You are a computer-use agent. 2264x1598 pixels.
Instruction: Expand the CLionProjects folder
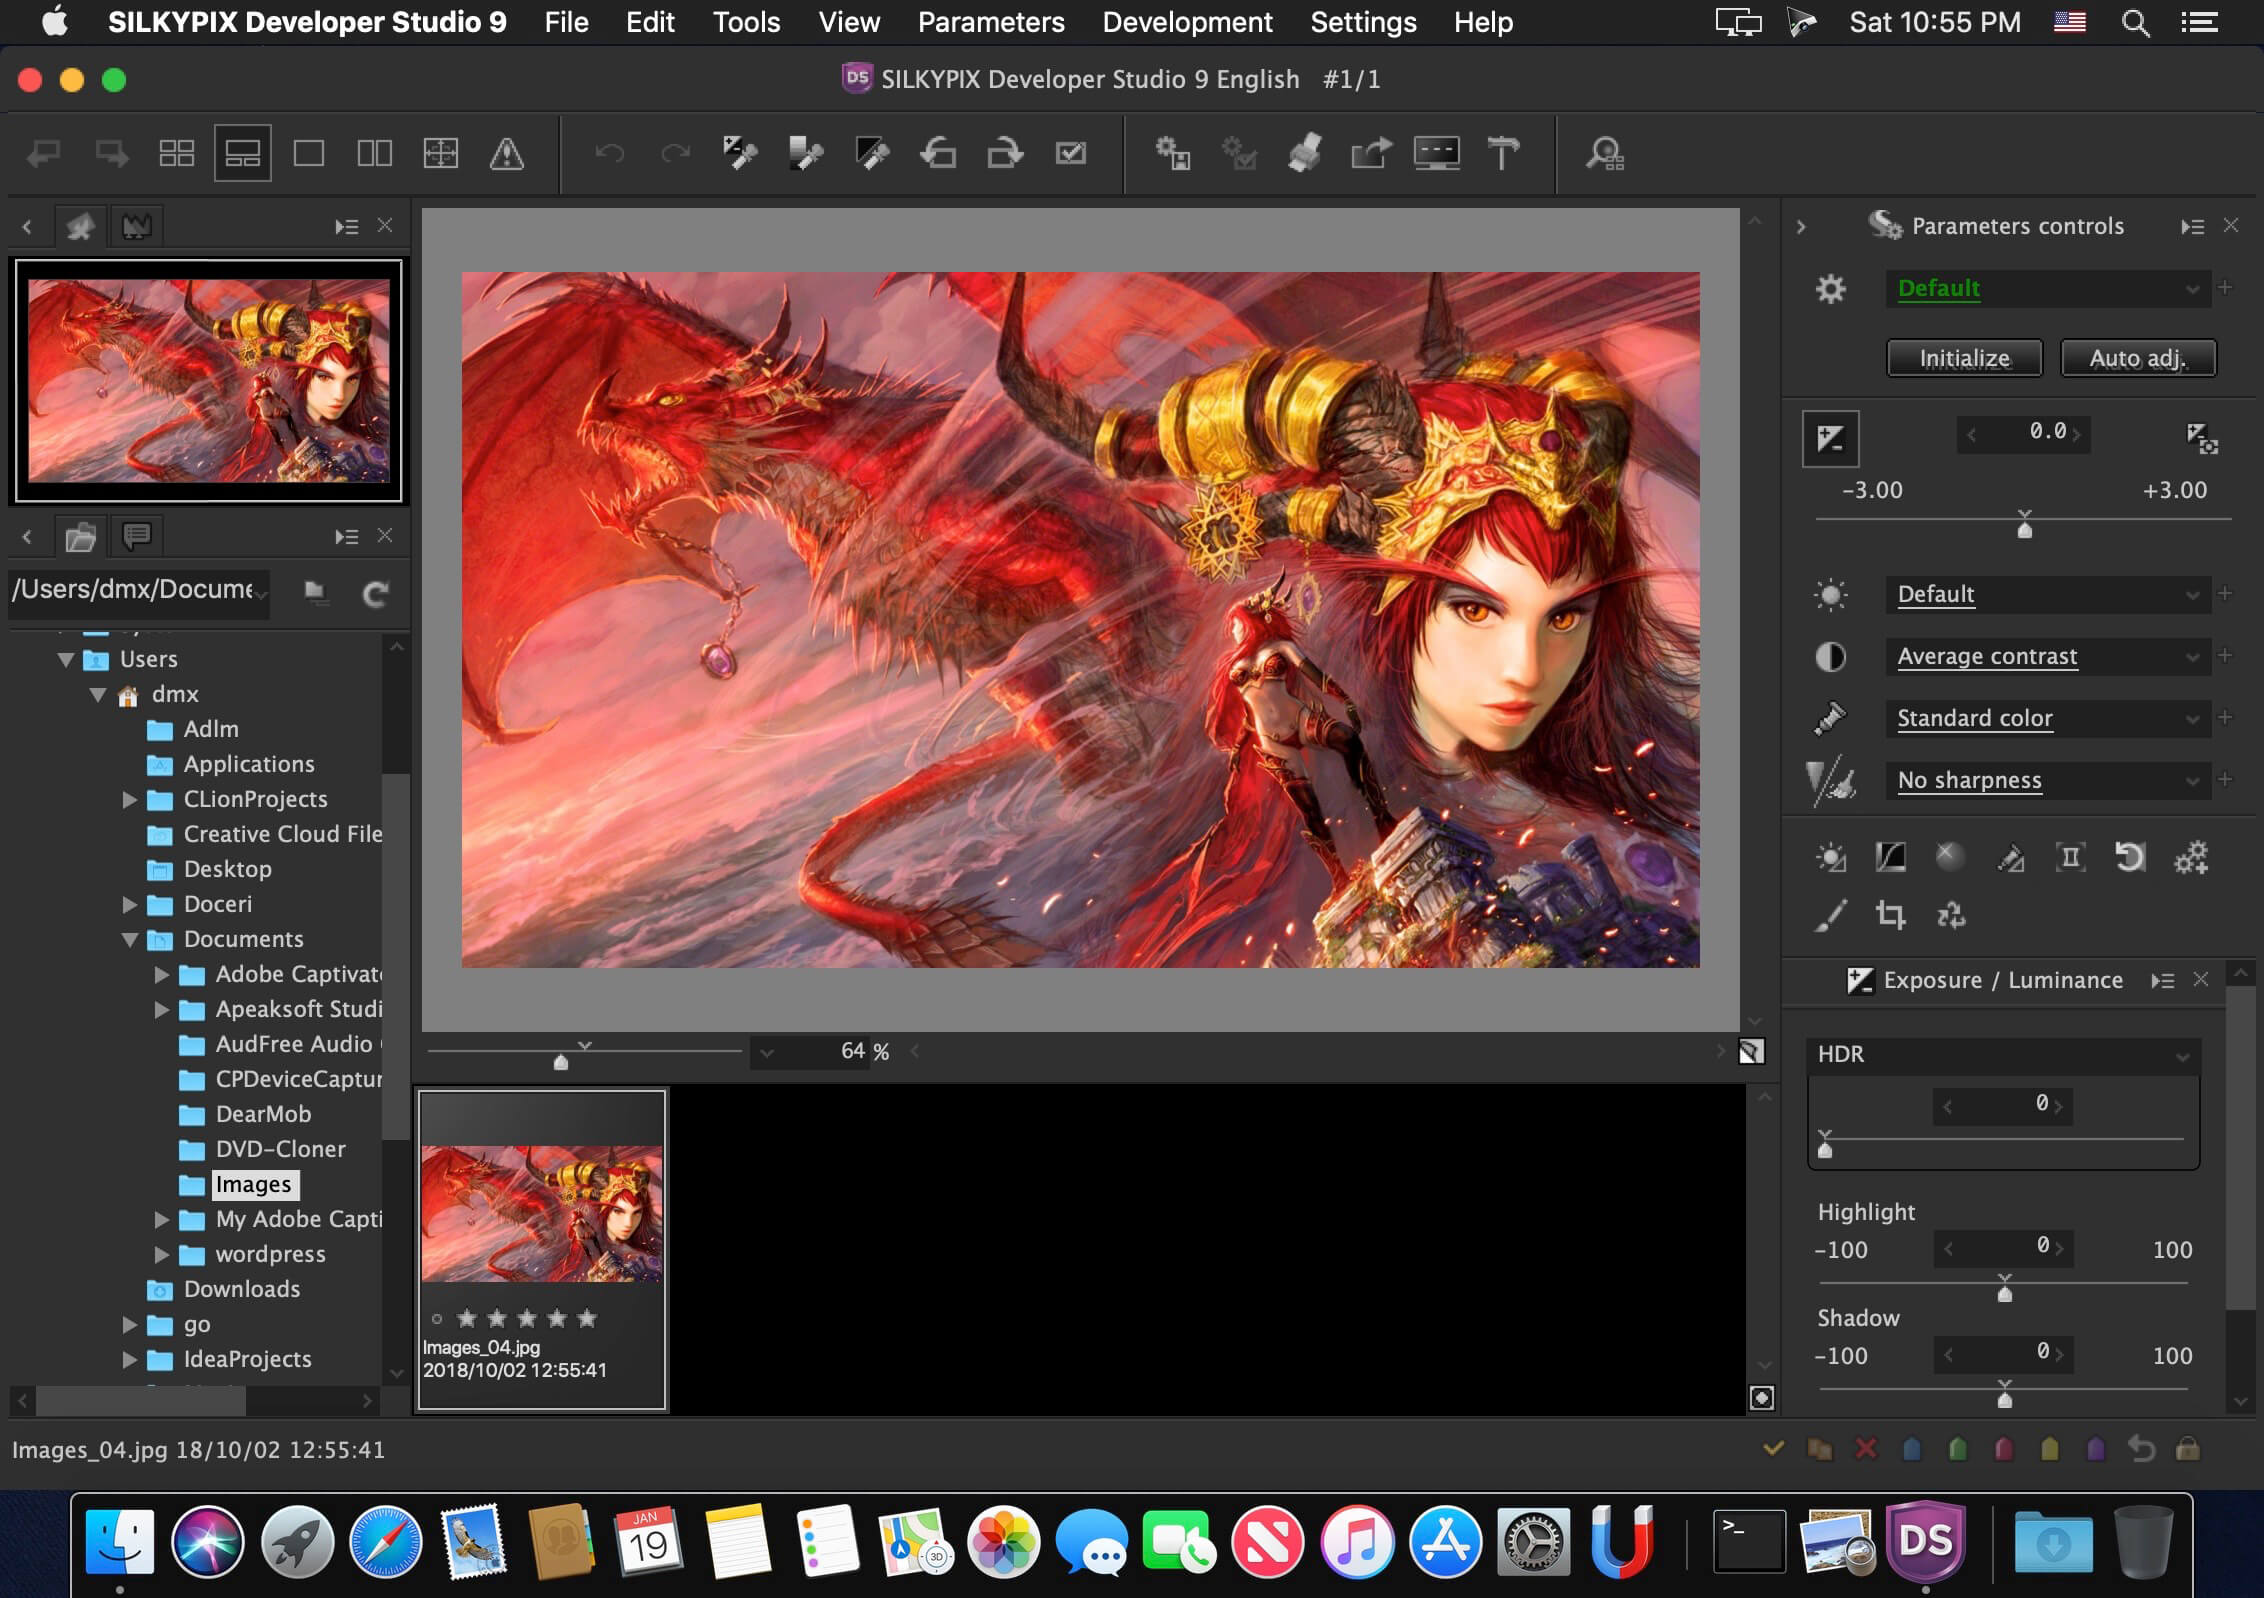(x=129, y=799)
